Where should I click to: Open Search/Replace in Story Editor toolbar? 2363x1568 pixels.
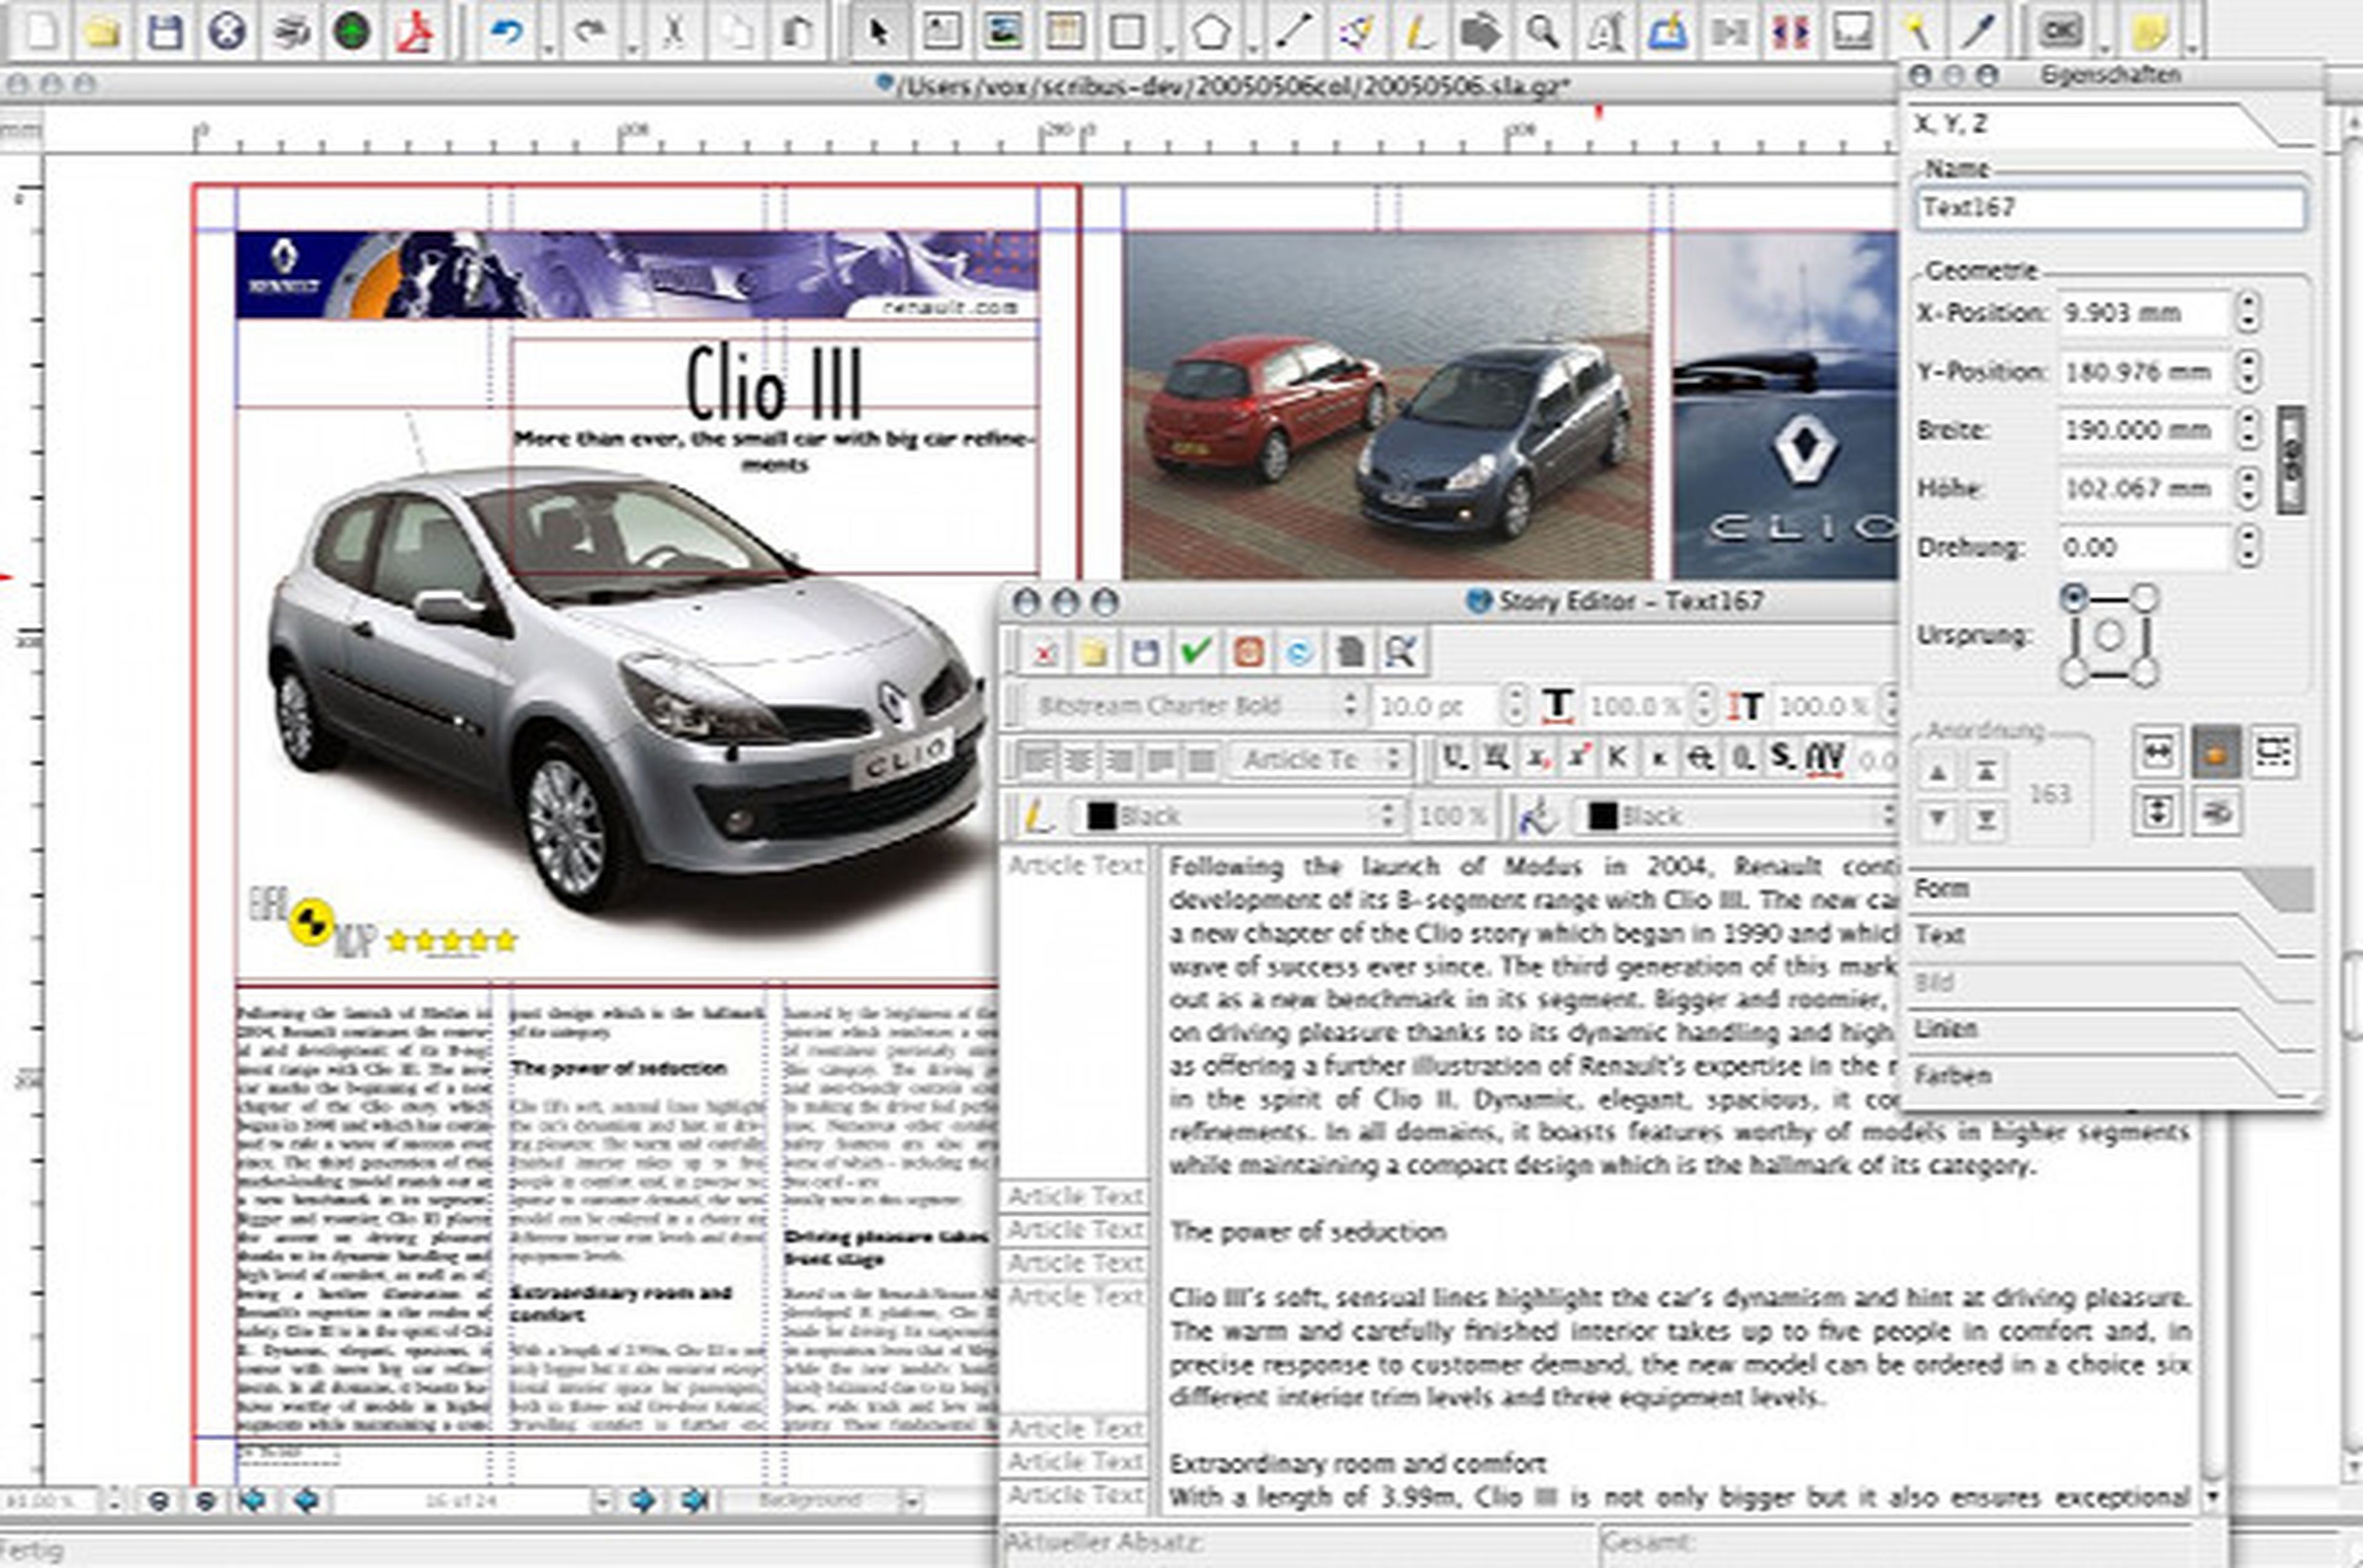[x=1401, y=653]
